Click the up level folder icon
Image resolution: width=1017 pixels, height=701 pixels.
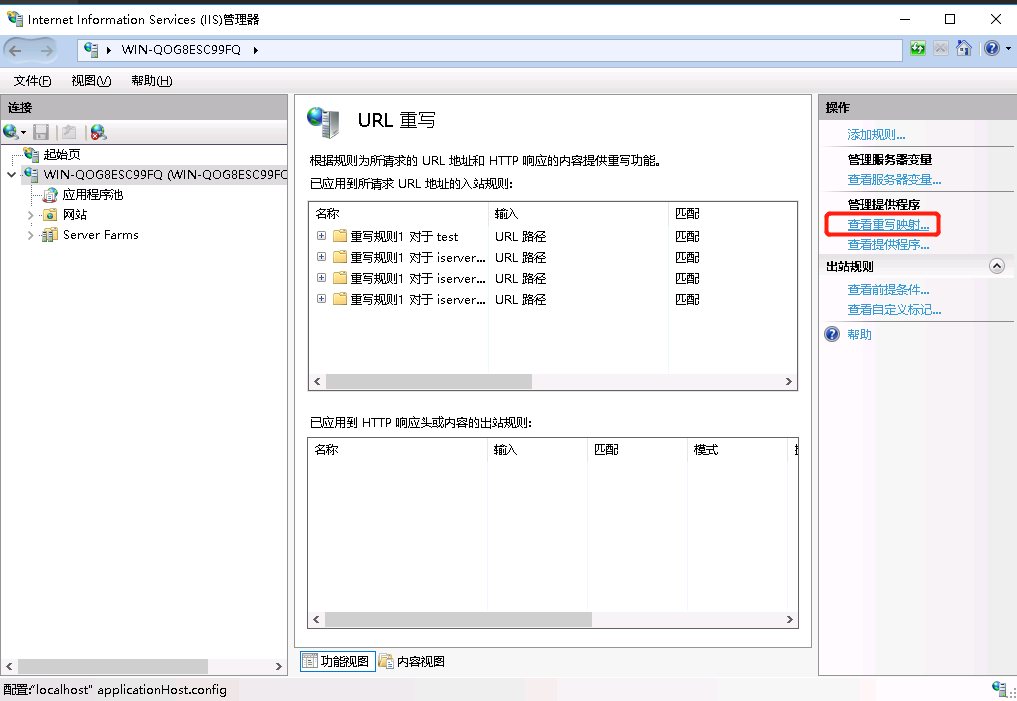[69, 132]
